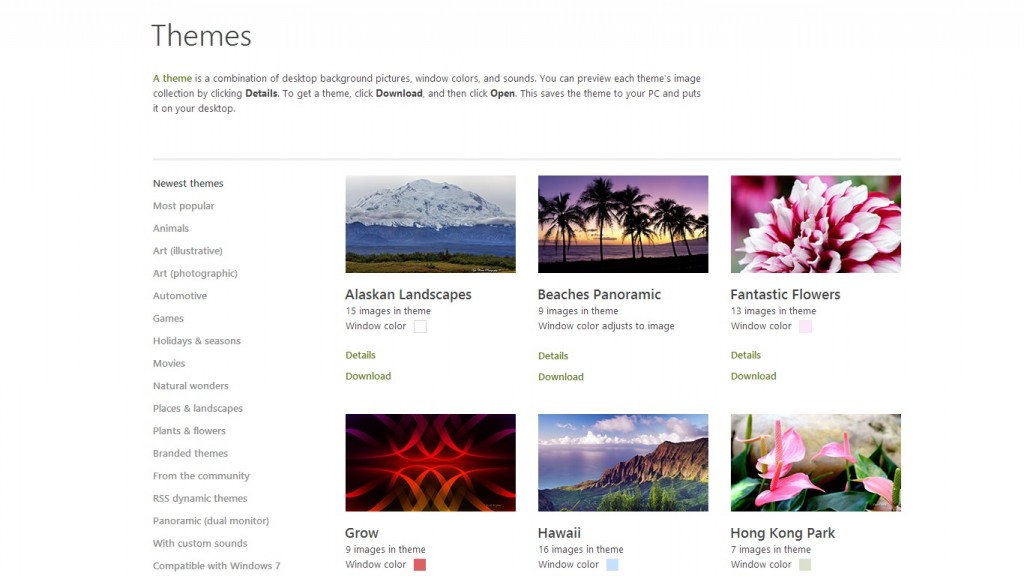
Task: Open the Fantastic Flowers theme image
Action: (x=815, y=224)
